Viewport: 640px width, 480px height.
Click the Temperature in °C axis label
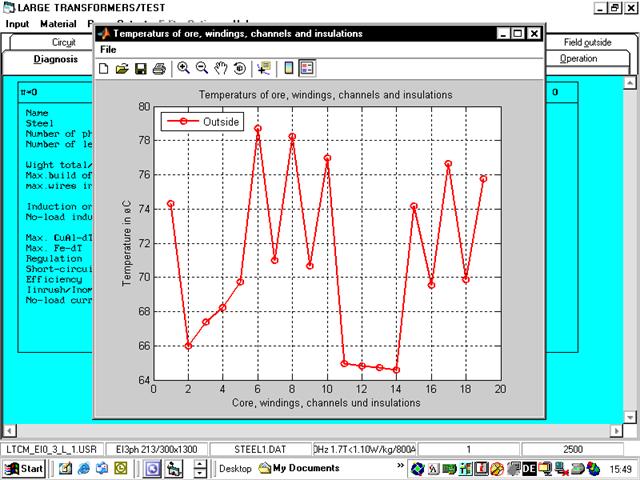coord(127,243)
